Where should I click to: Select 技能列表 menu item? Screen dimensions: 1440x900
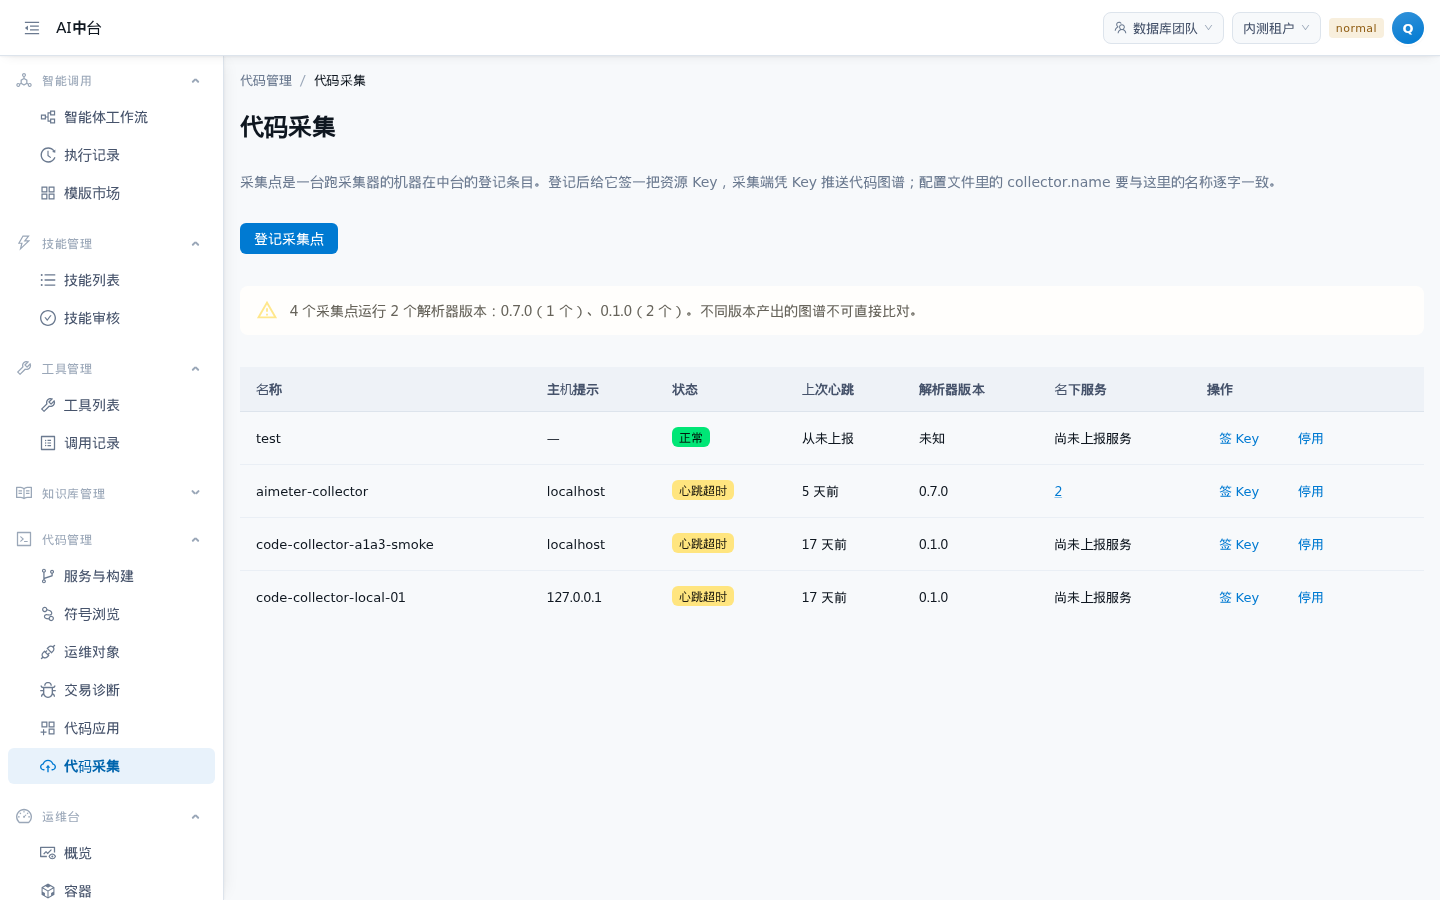[111, 280]
